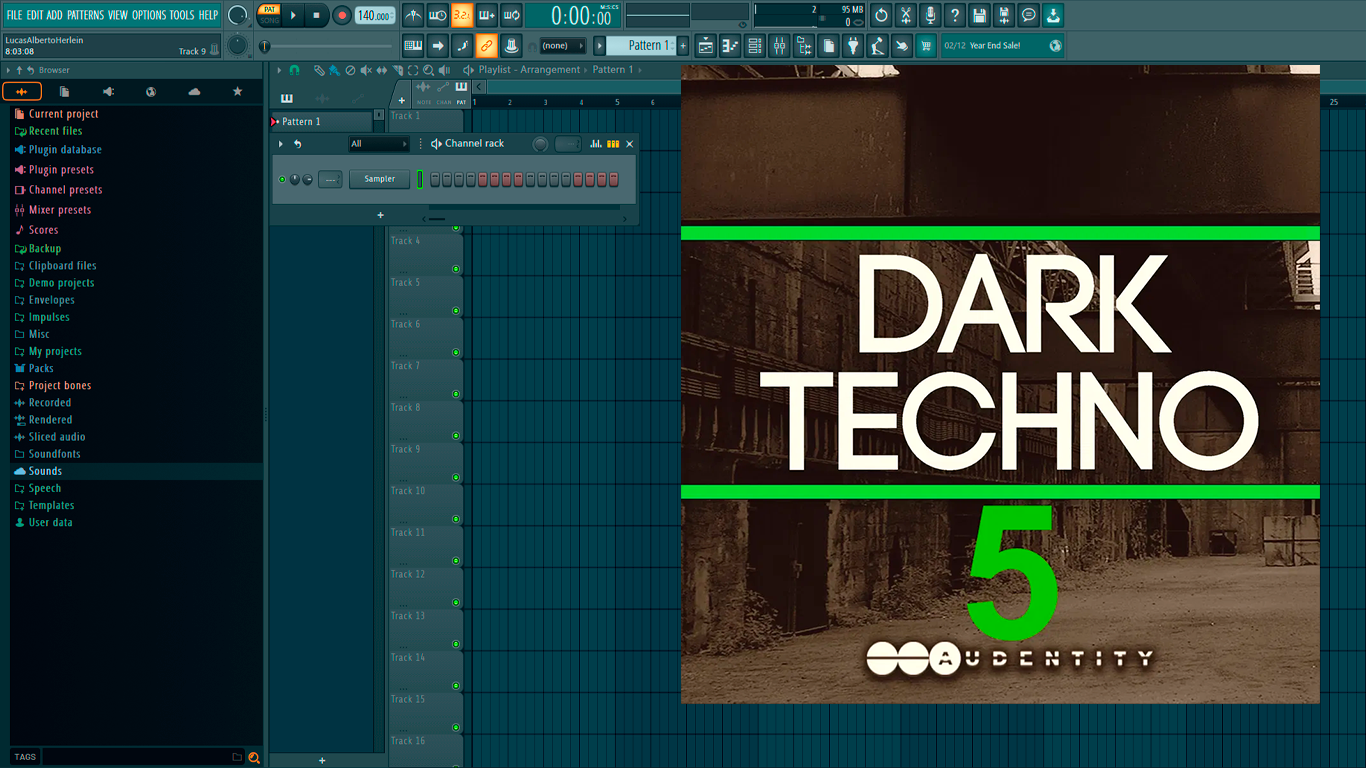Open playlist options arrow menu
1366x768 pixels.
coord(280,70)
